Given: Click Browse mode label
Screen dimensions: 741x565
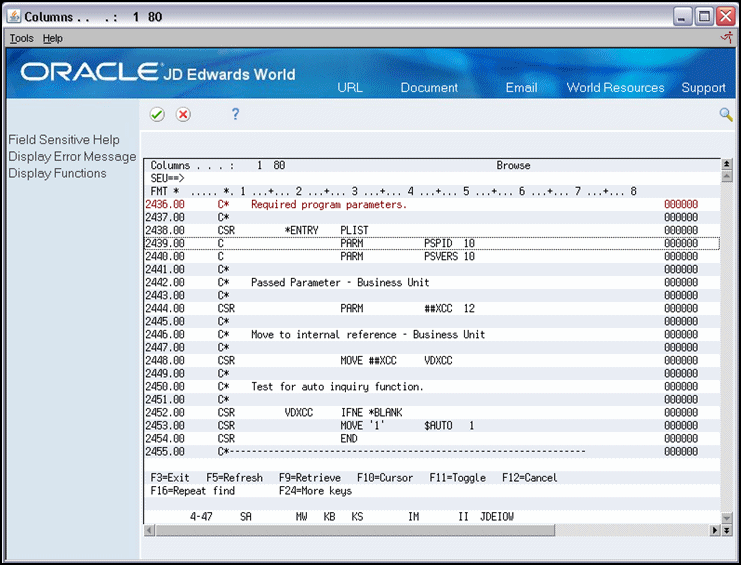Looking at the screenshot, I should pyautogui.click(x=513, y=165).
